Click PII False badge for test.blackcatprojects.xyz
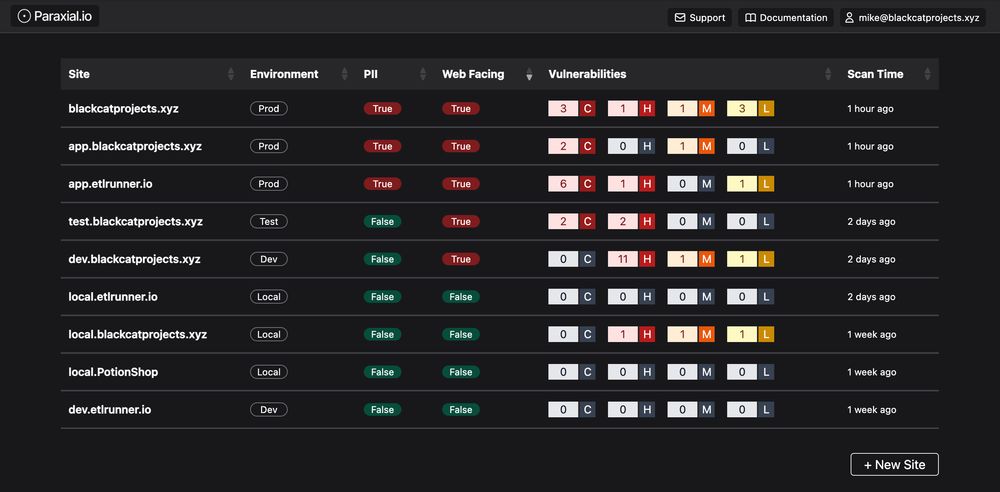1000x492 pixels. point(382,221)
